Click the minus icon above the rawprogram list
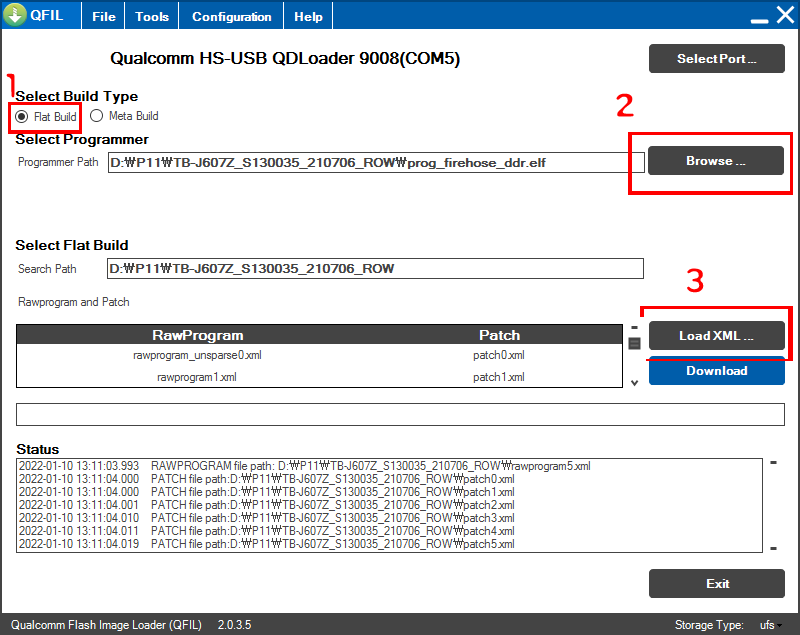This screenshot has height=635, width=800. tap(634, 327)
